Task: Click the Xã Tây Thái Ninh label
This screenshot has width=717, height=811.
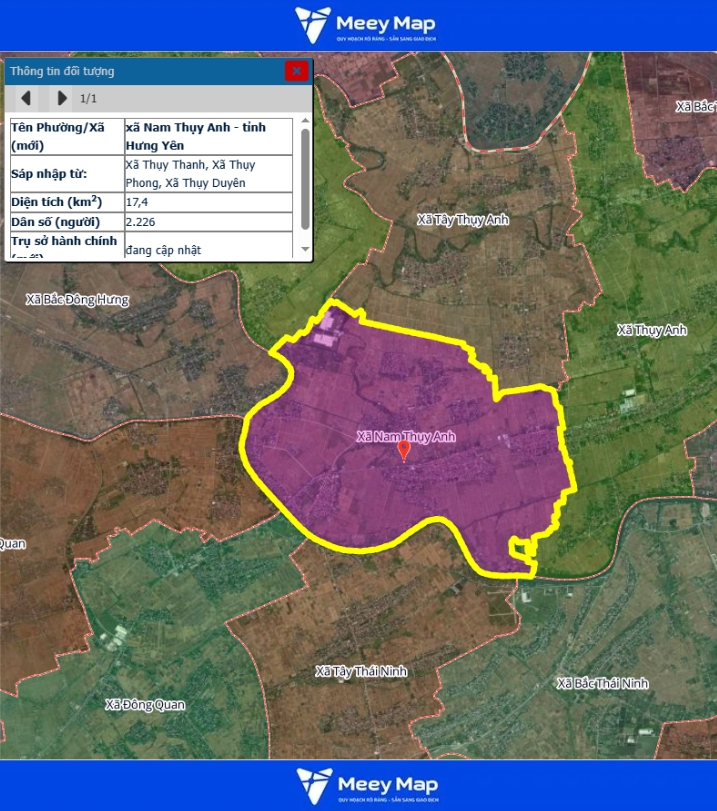Action: [361, 671]
